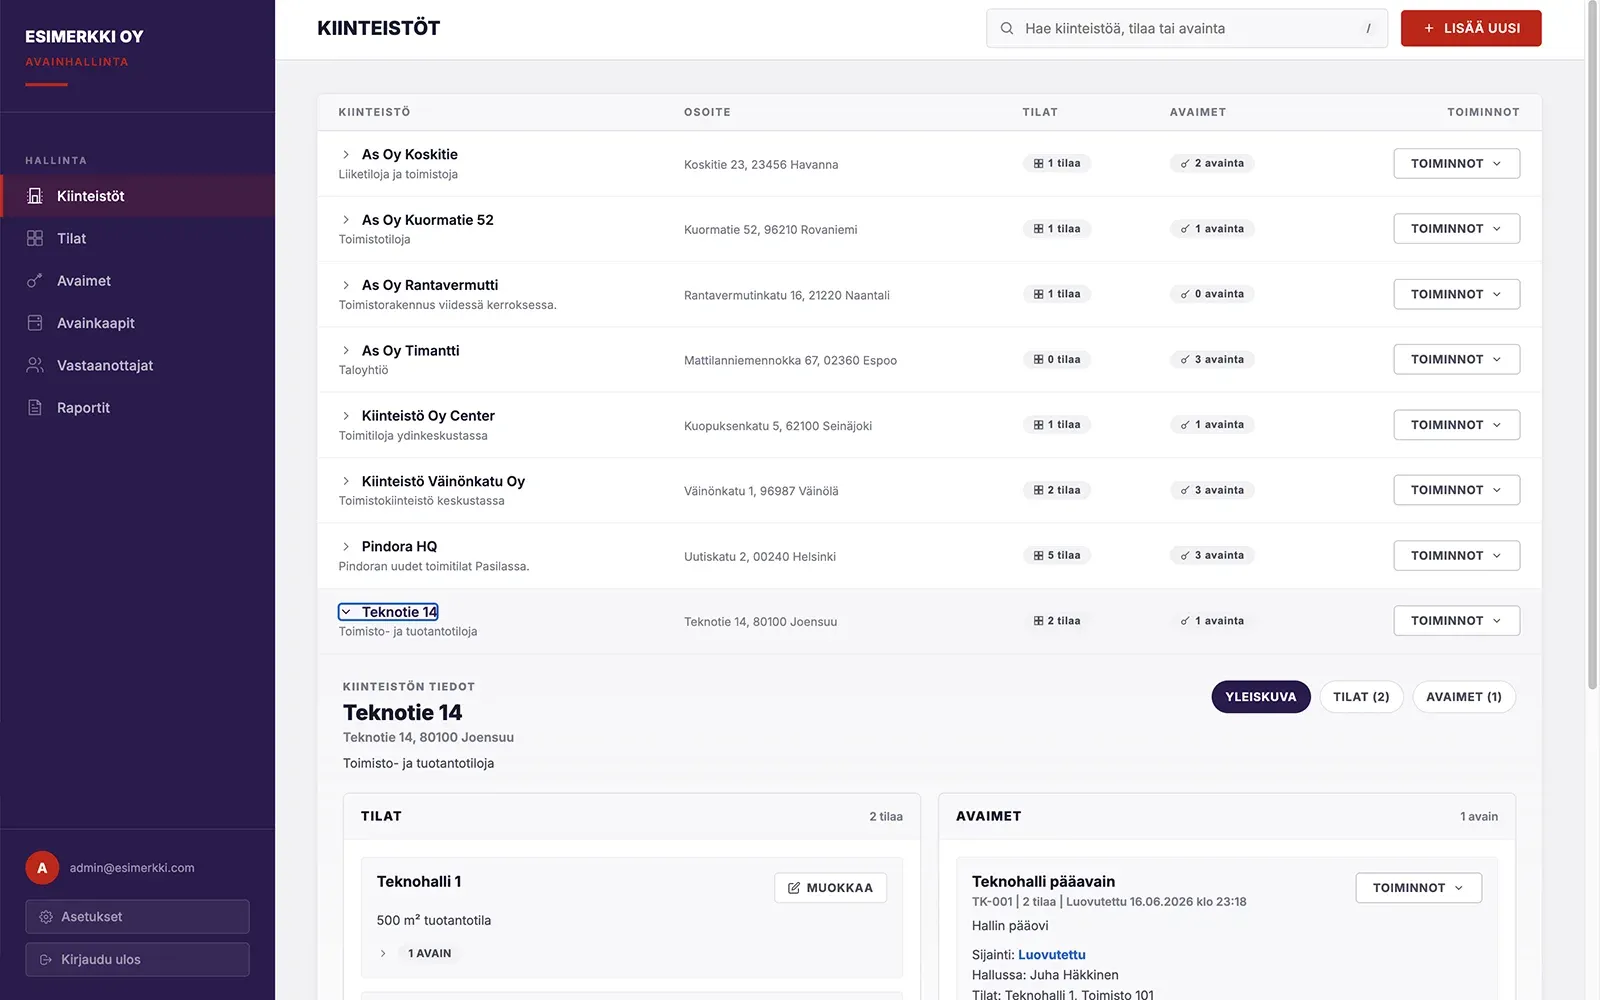This screenshot has height=1000, width=1600.
Task: Click the Kiinteistö column header
Action: click(374, 112)
